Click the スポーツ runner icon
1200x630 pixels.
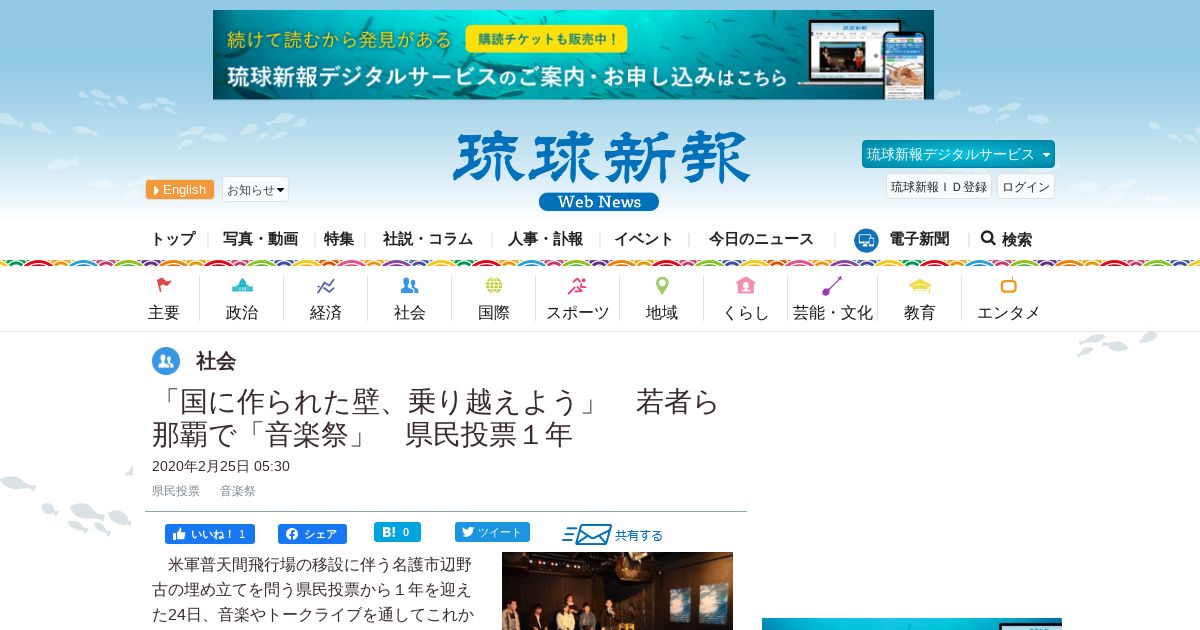point(577,286)
